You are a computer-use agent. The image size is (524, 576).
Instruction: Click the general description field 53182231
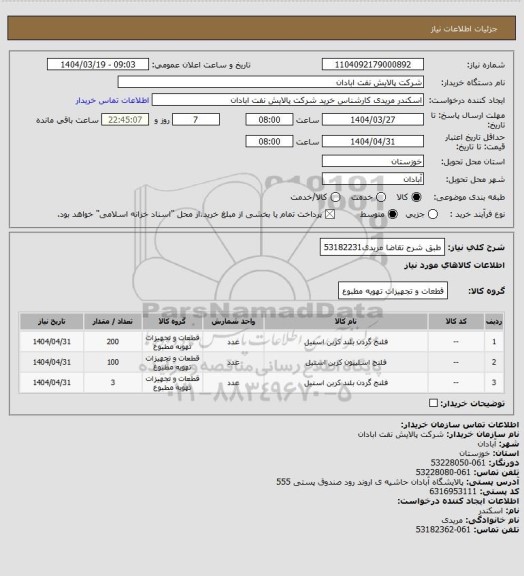coord(382,247)
